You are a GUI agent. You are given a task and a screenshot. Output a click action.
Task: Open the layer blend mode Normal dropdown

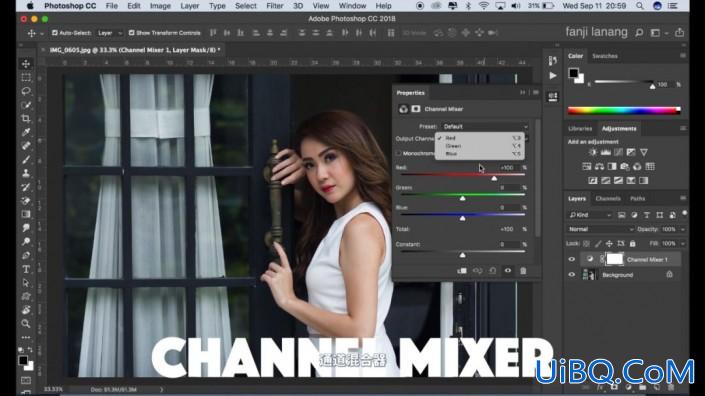click(600, 229)
